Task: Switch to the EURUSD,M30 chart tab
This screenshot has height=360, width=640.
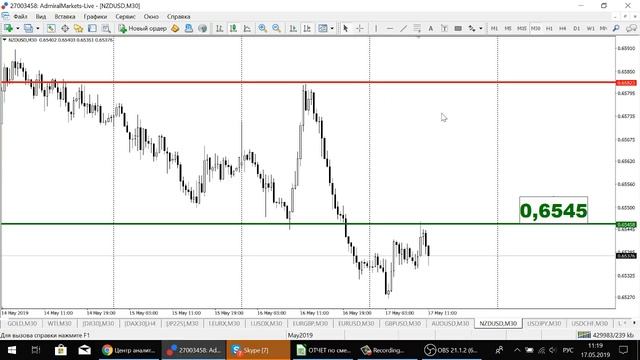Action: [356, 323]
